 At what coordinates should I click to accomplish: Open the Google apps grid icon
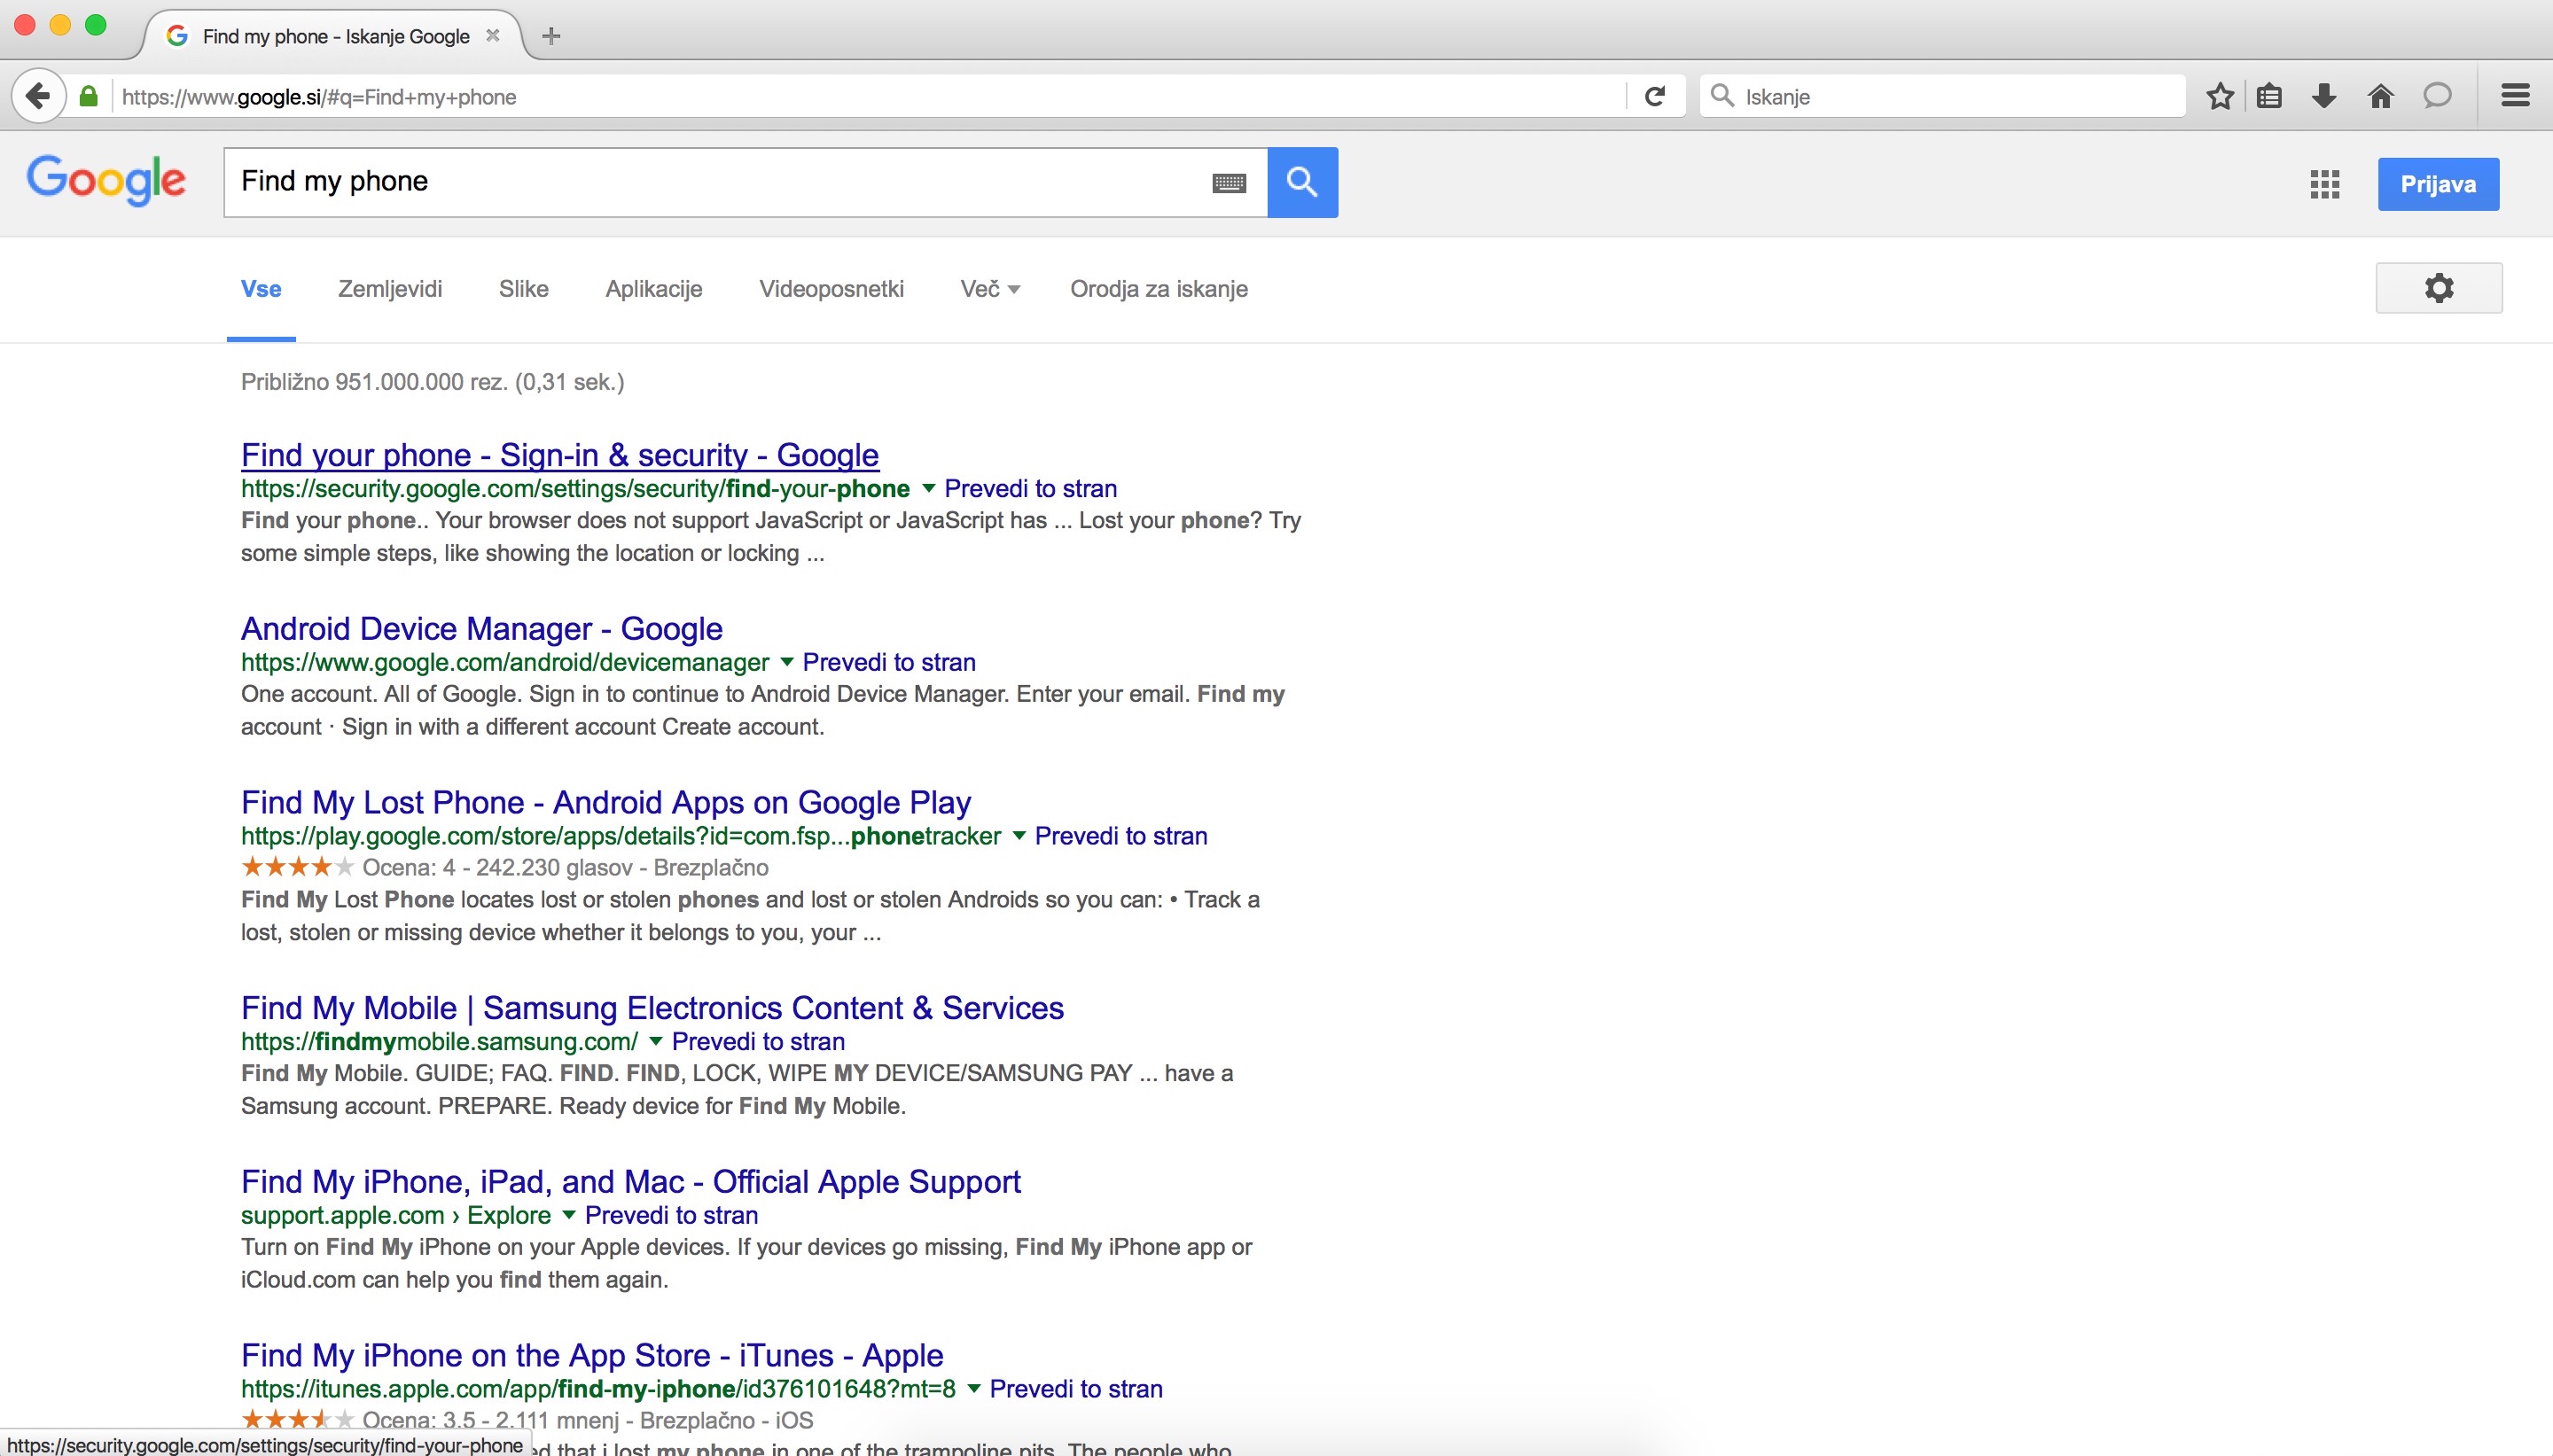tap(2325, 184)
